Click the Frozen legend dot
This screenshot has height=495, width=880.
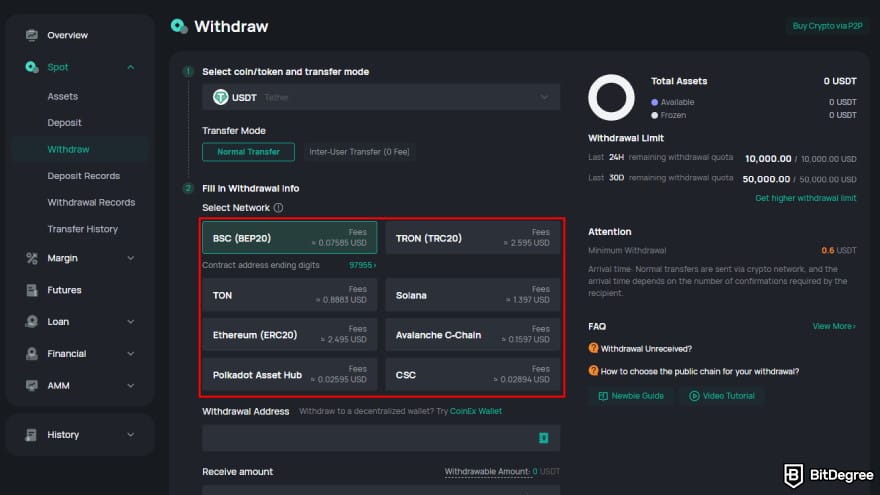pyautogui.click(x=654, y=115)
